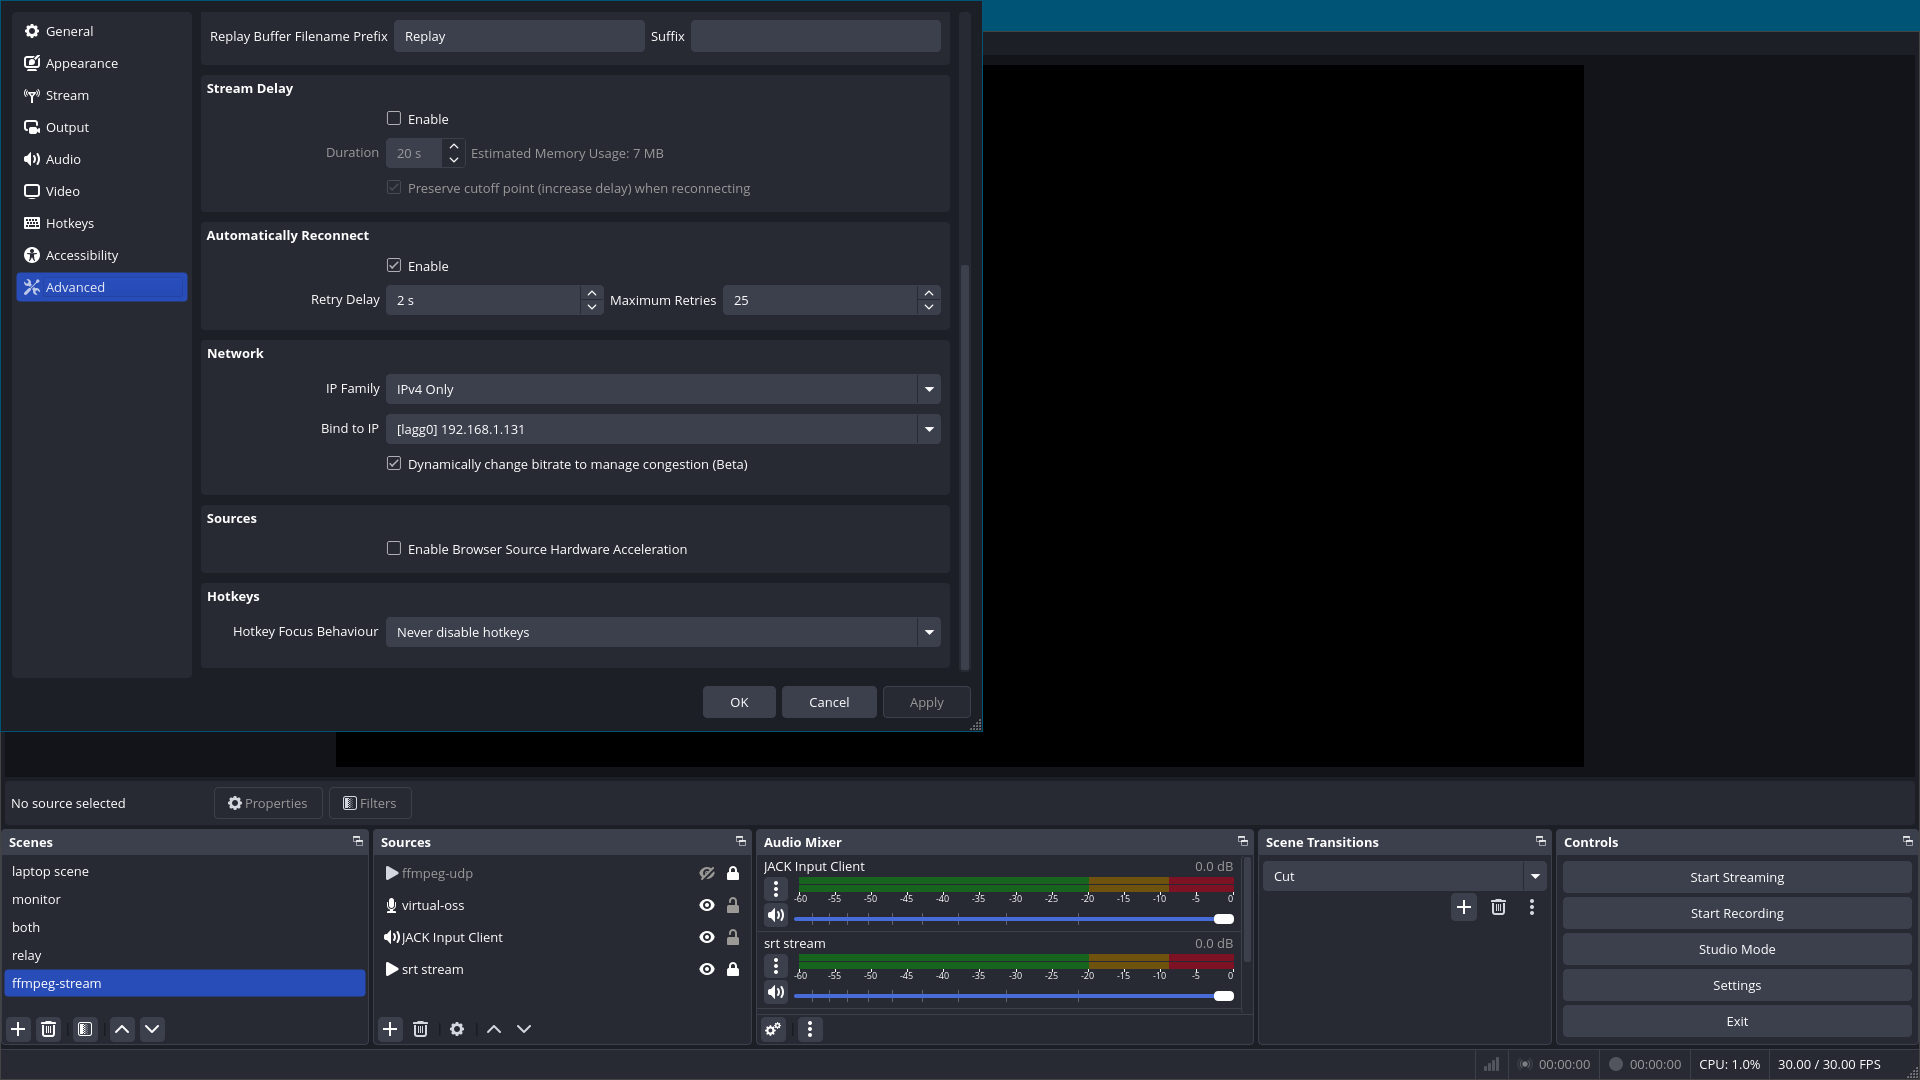Click the JACK Input Client volume slider
Image resolution: width=1920 pixels, height=1080 pixels.
(1010, 919)
